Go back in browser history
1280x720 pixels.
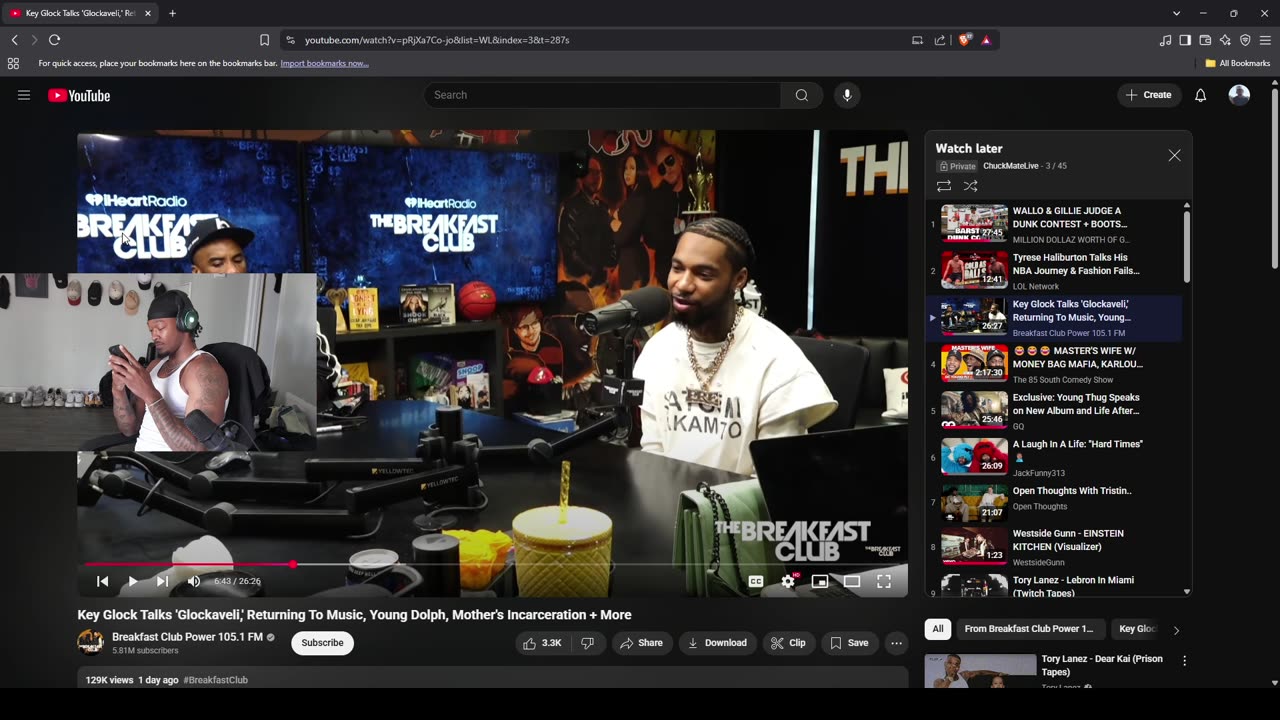(14, 40)
